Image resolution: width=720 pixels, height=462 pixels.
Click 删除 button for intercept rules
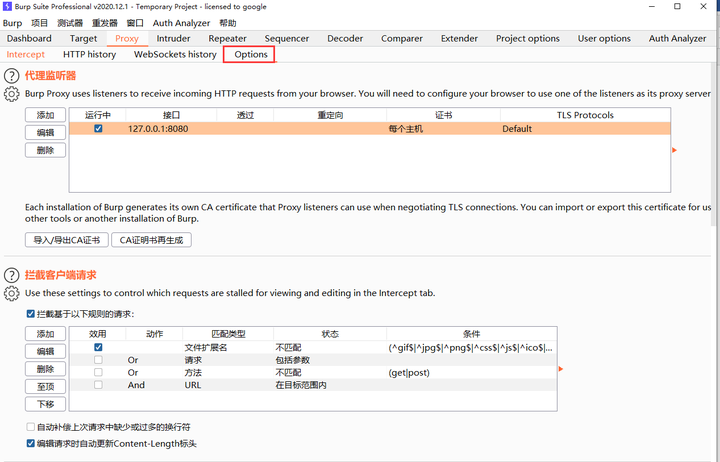tap(45, 369)
